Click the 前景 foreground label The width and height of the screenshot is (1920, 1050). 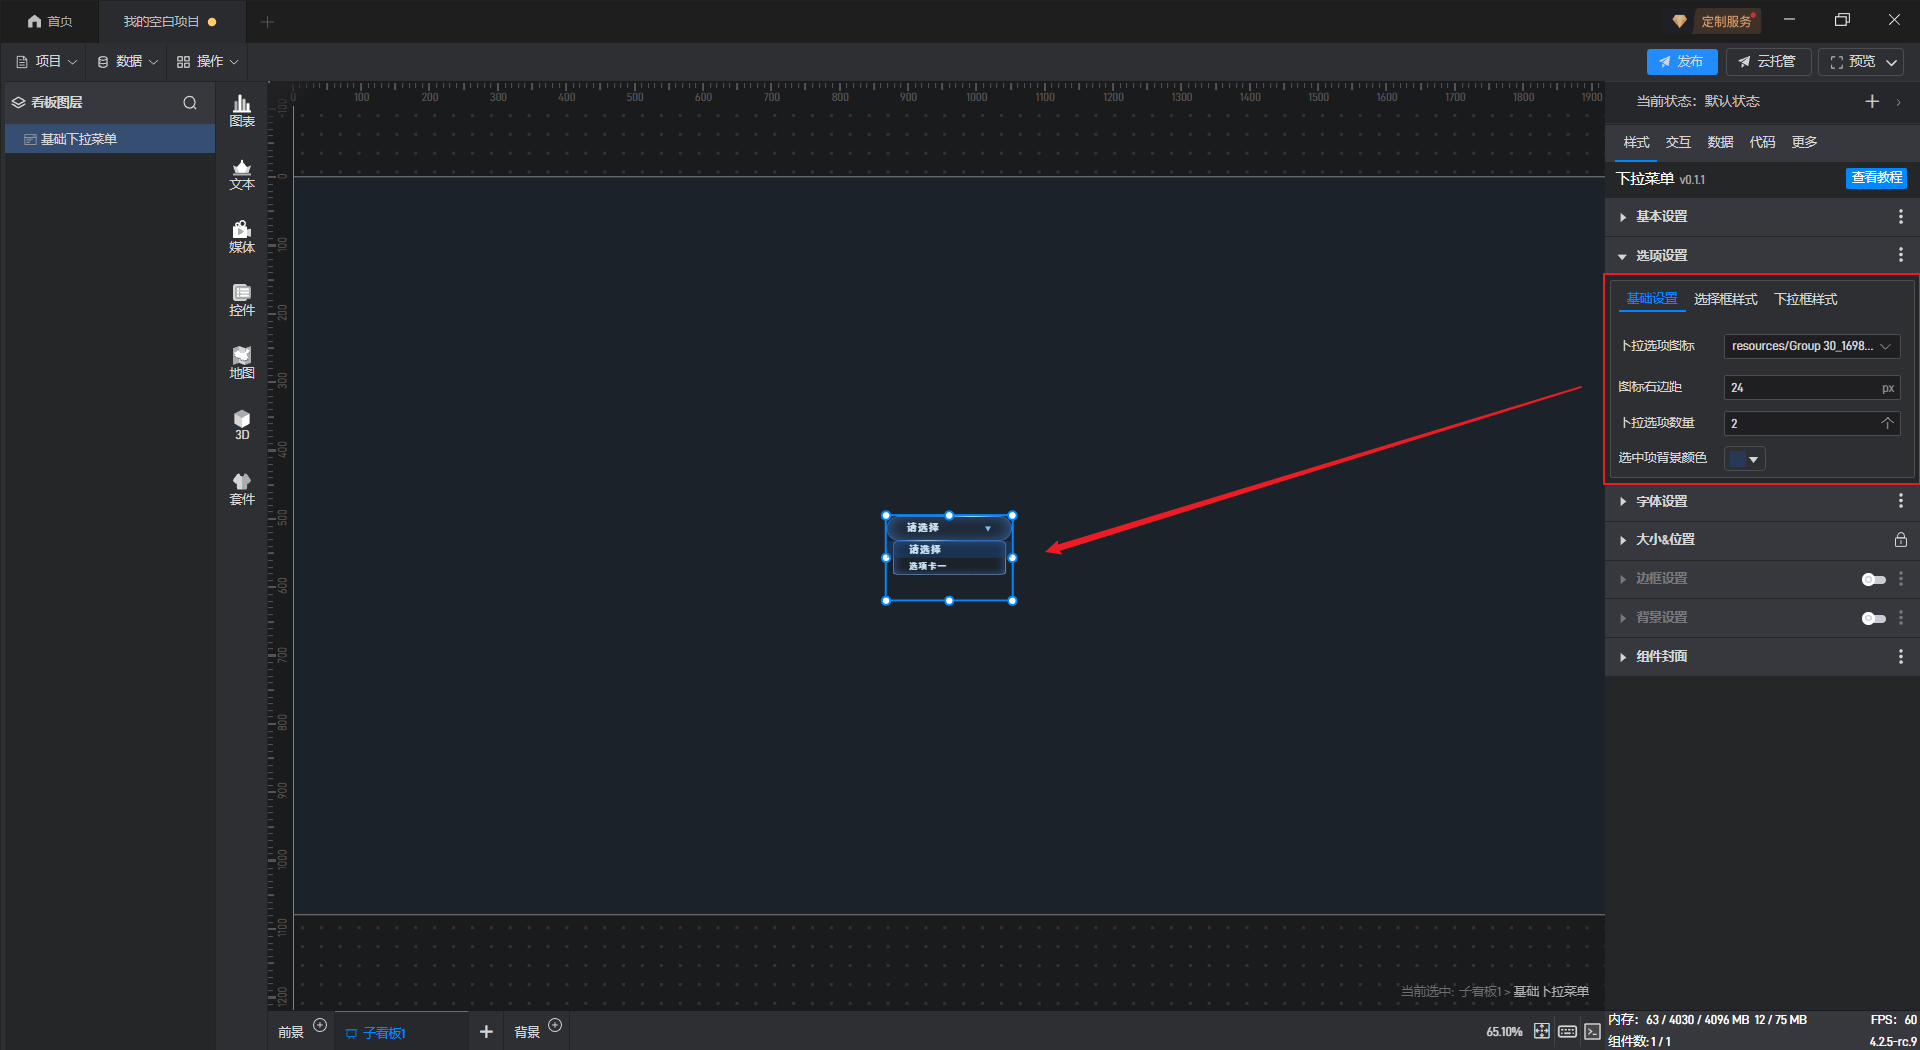tap(291, 1032)
